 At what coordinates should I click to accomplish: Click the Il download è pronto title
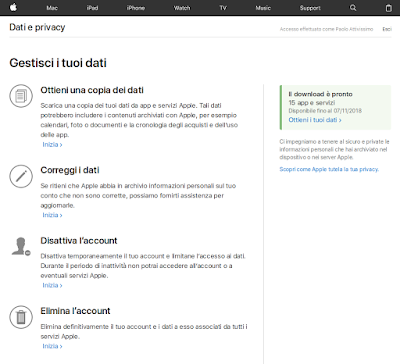[x=320, y=94]
